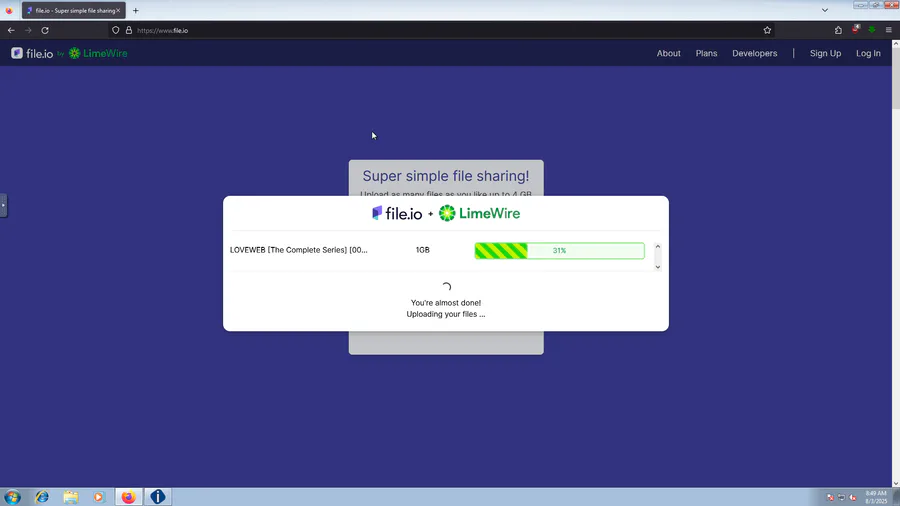Open the Windows Start menu
The height and width of the screenshot is (506, 900).
pyautogui.click(x=12, y=497)
